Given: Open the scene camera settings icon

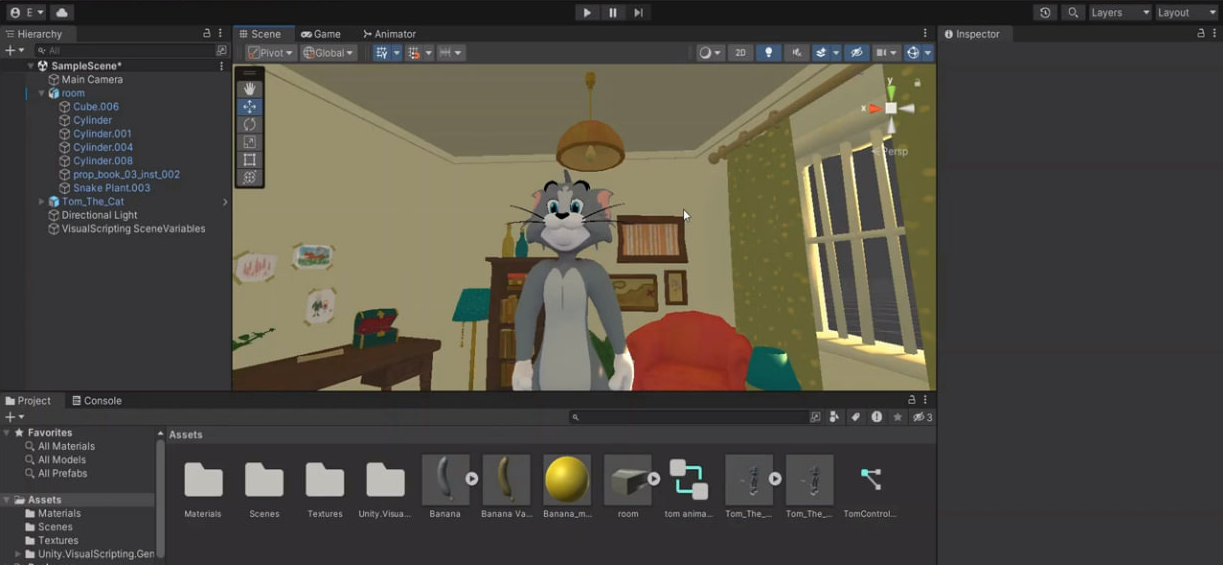Looking at the screenshot, I should 886,53.
